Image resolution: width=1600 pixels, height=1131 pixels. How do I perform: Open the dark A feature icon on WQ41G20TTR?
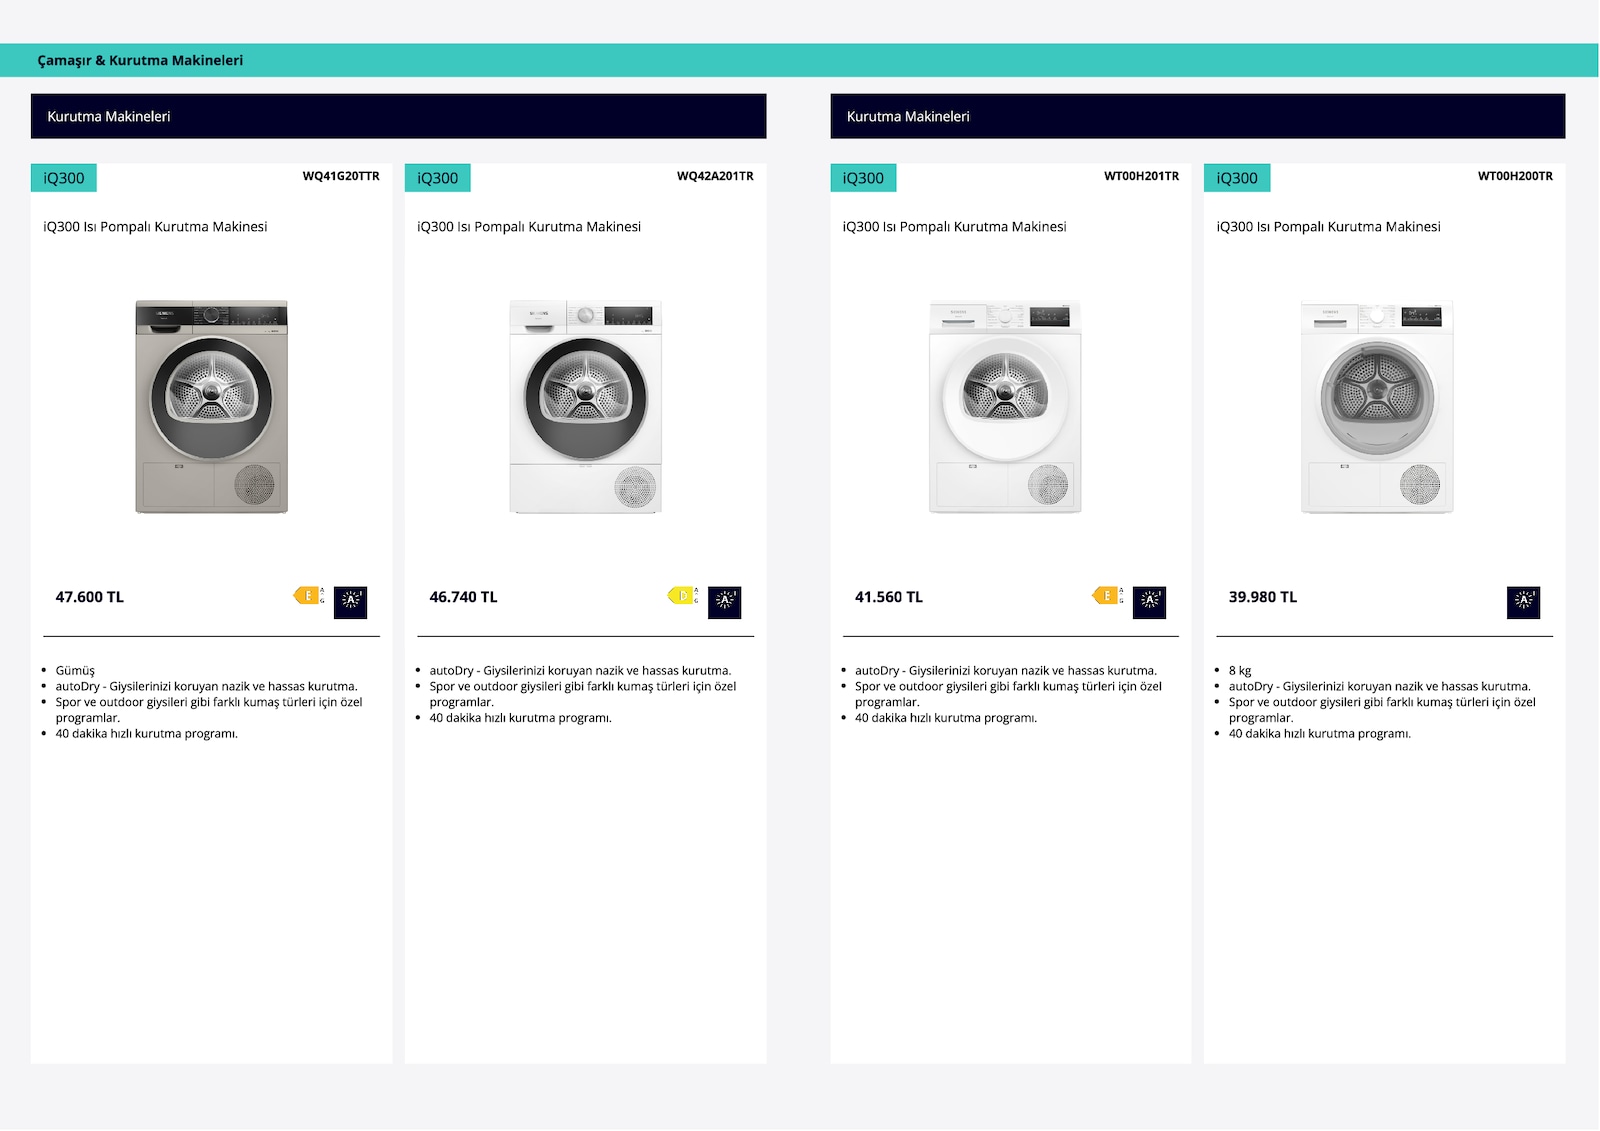click(x=351, y=602)
